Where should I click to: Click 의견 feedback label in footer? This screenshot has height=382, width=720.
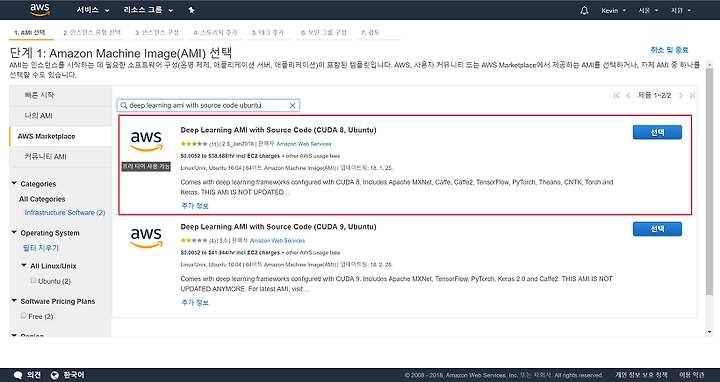click(34, 375)
